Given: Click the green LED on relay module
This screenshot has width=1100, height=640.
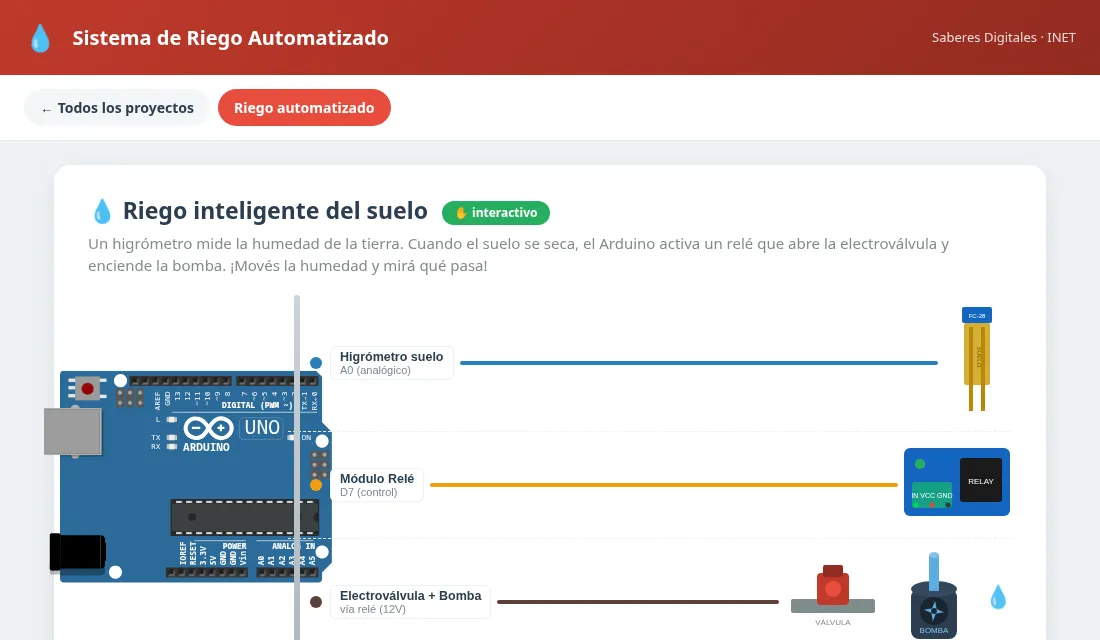Looking at the screenshot, I should [x=920, y=464].
